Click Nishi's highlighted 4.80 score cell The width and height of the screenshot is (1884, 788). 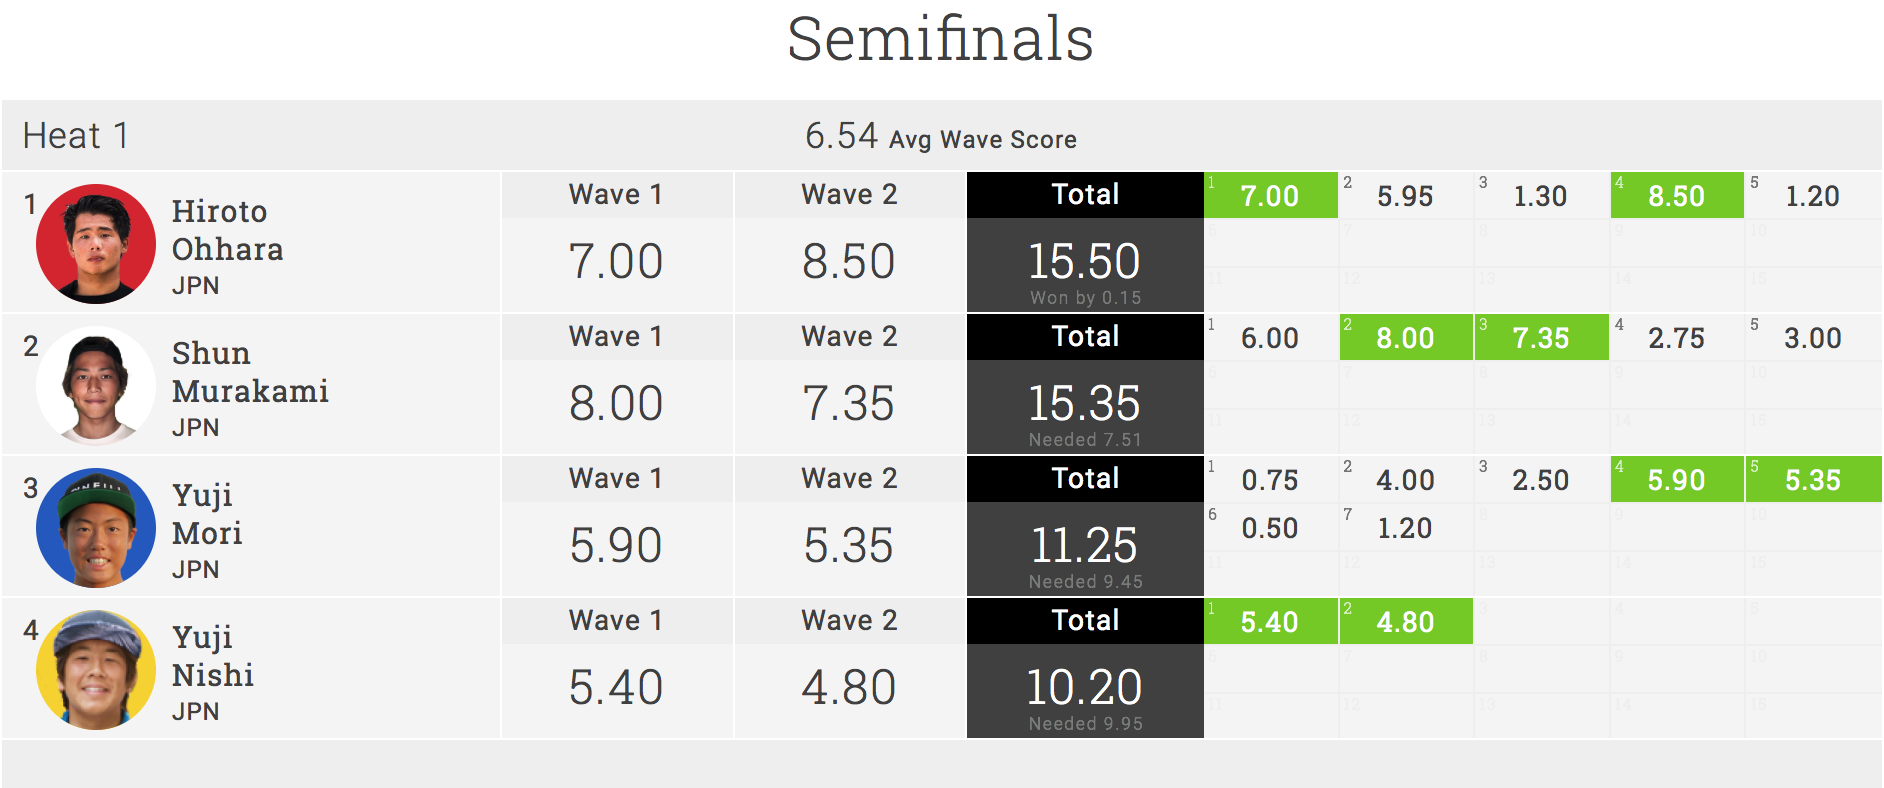(1405, 622)
